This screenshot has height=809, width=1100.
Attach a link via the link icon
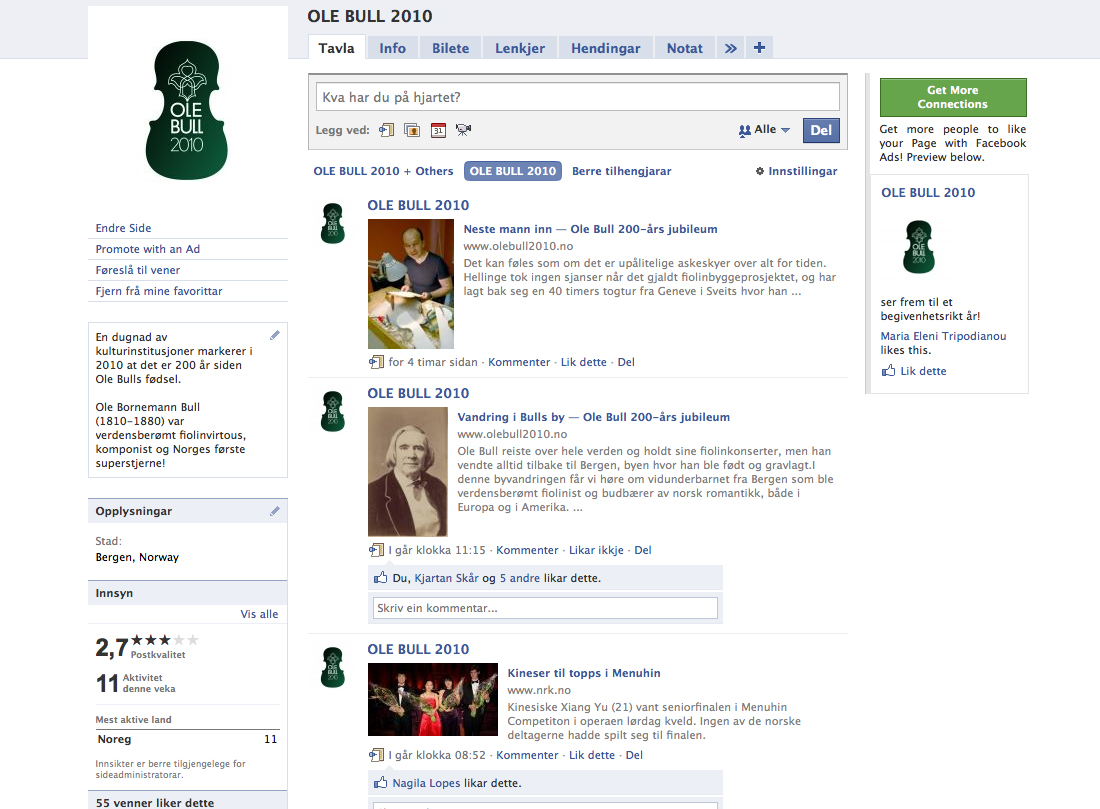pos(387,130)
